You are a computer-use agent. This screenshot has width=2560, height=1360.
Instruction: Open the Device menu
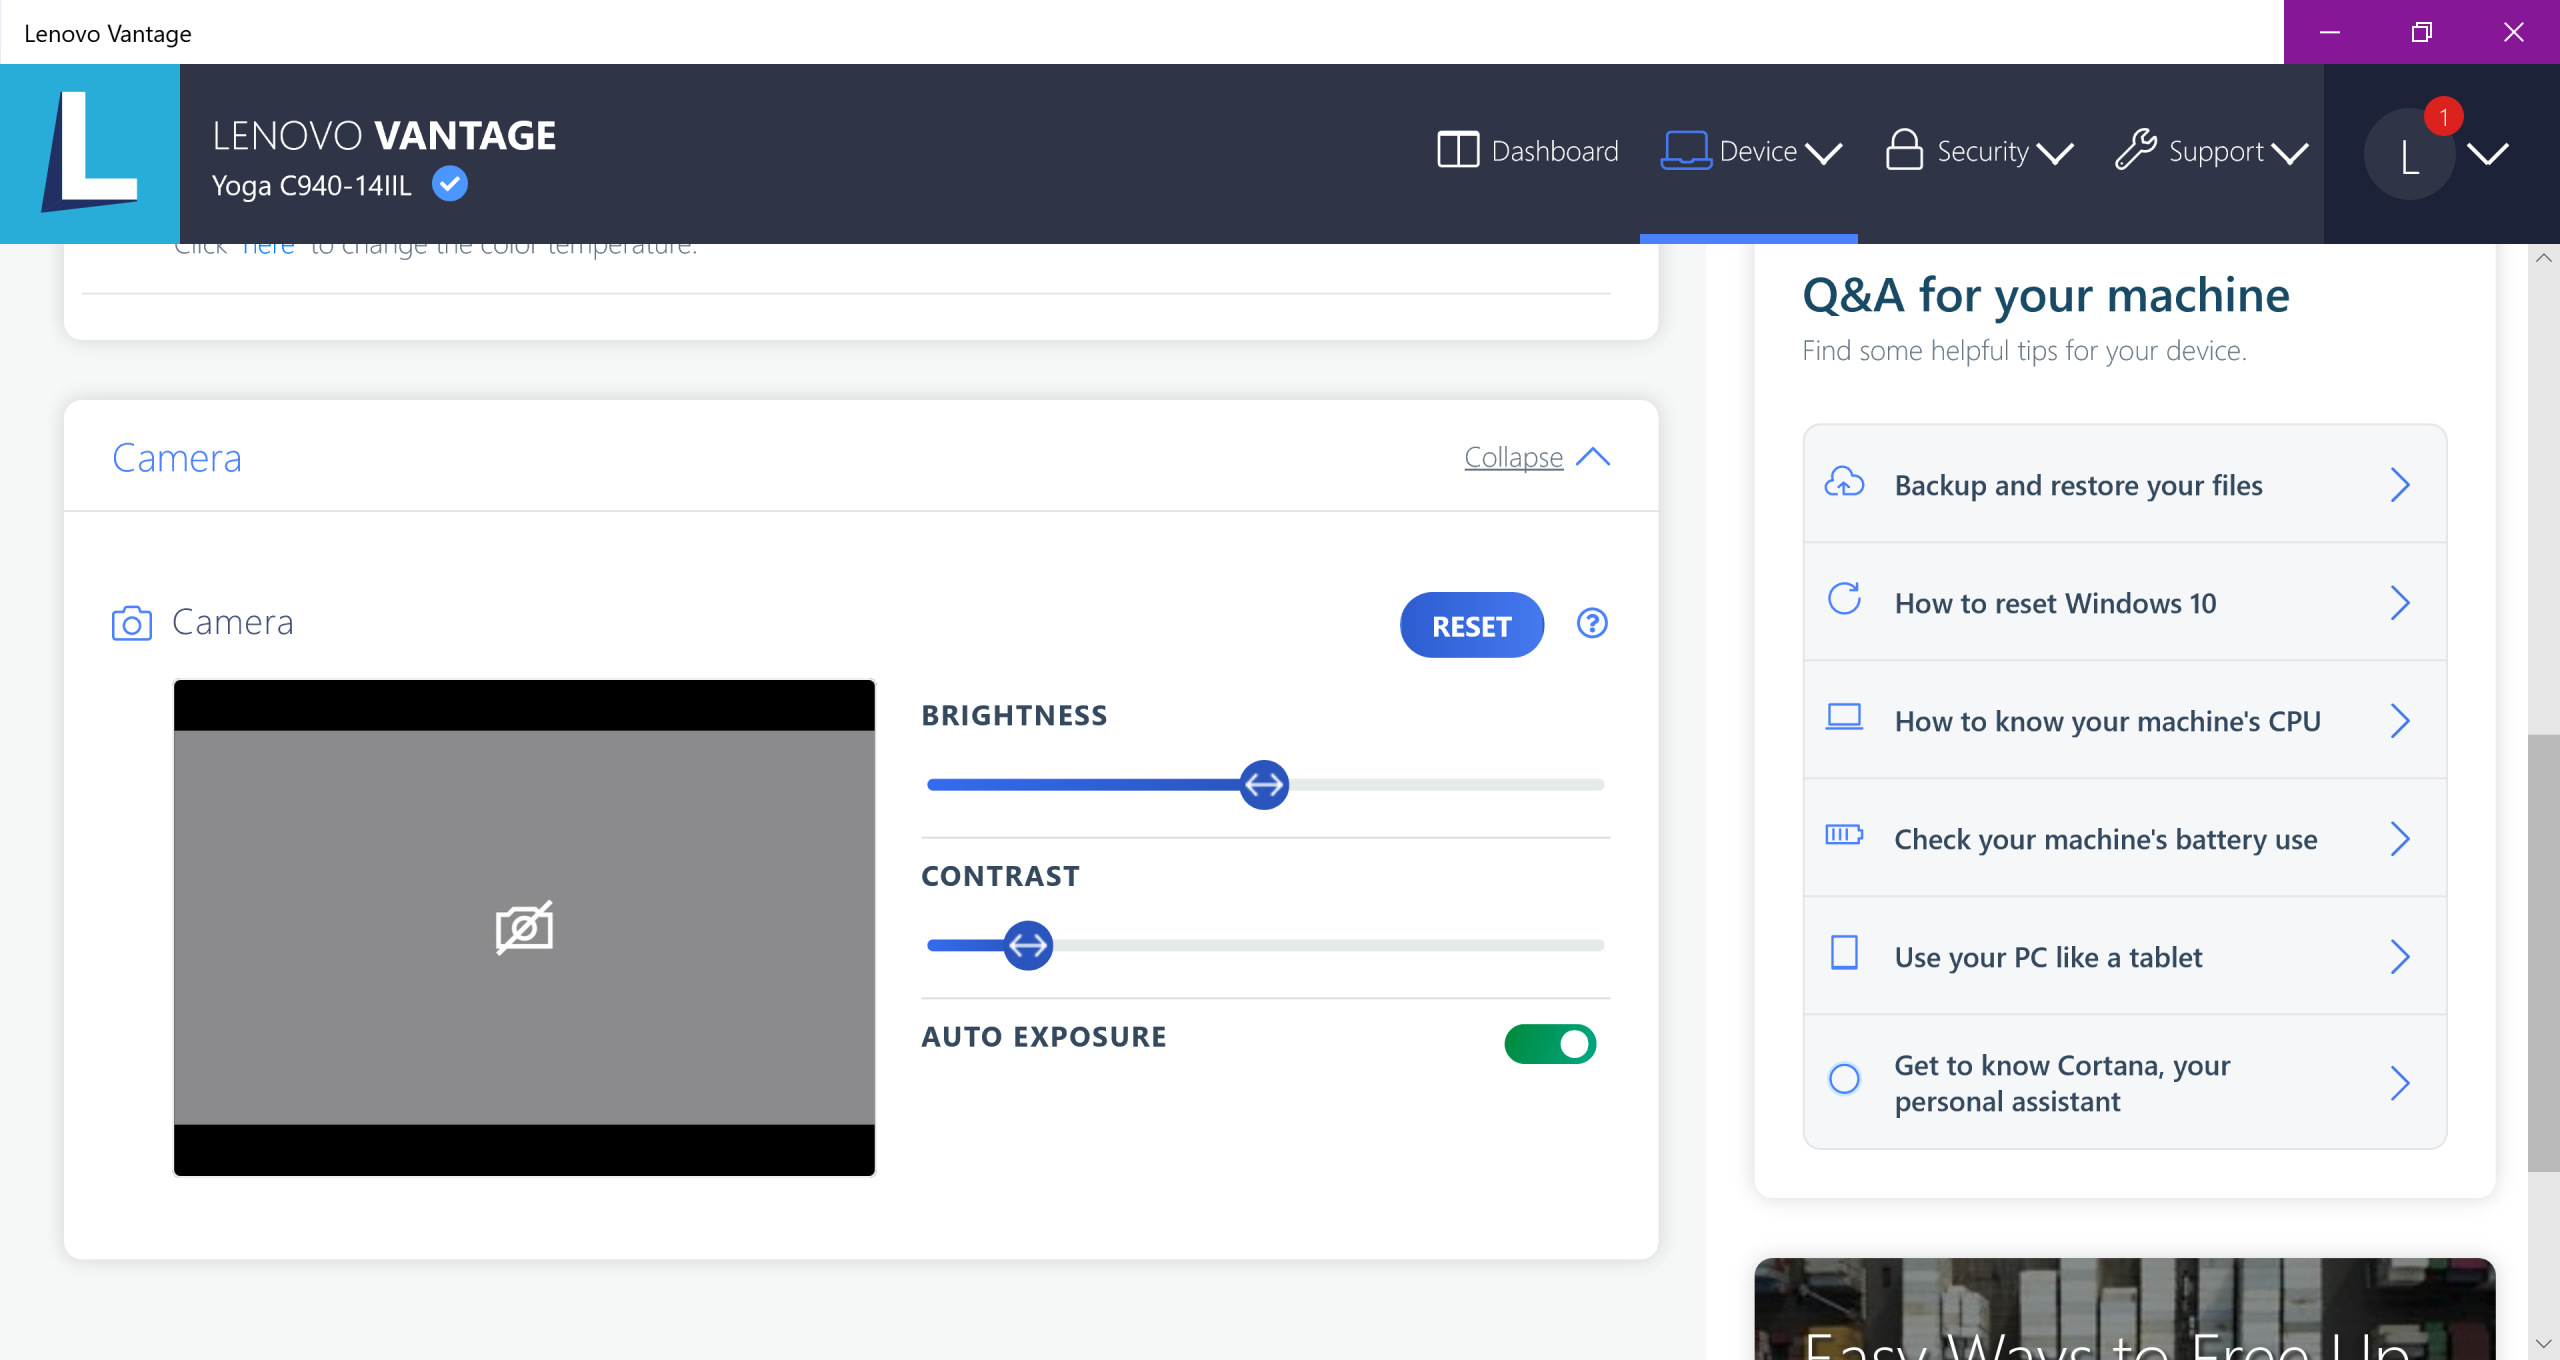coord(1751,151)
